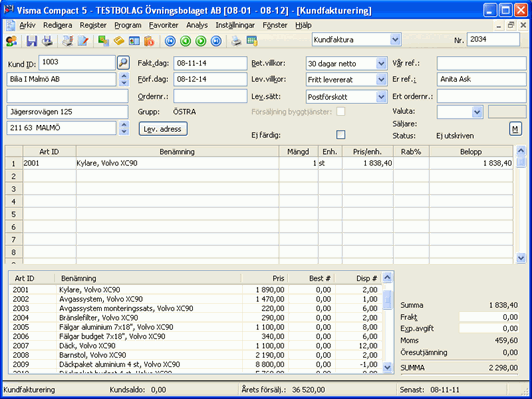This screenshot has width=532, height=399.
Task: Click the Kund ID input field
Action: coord(77,63)
